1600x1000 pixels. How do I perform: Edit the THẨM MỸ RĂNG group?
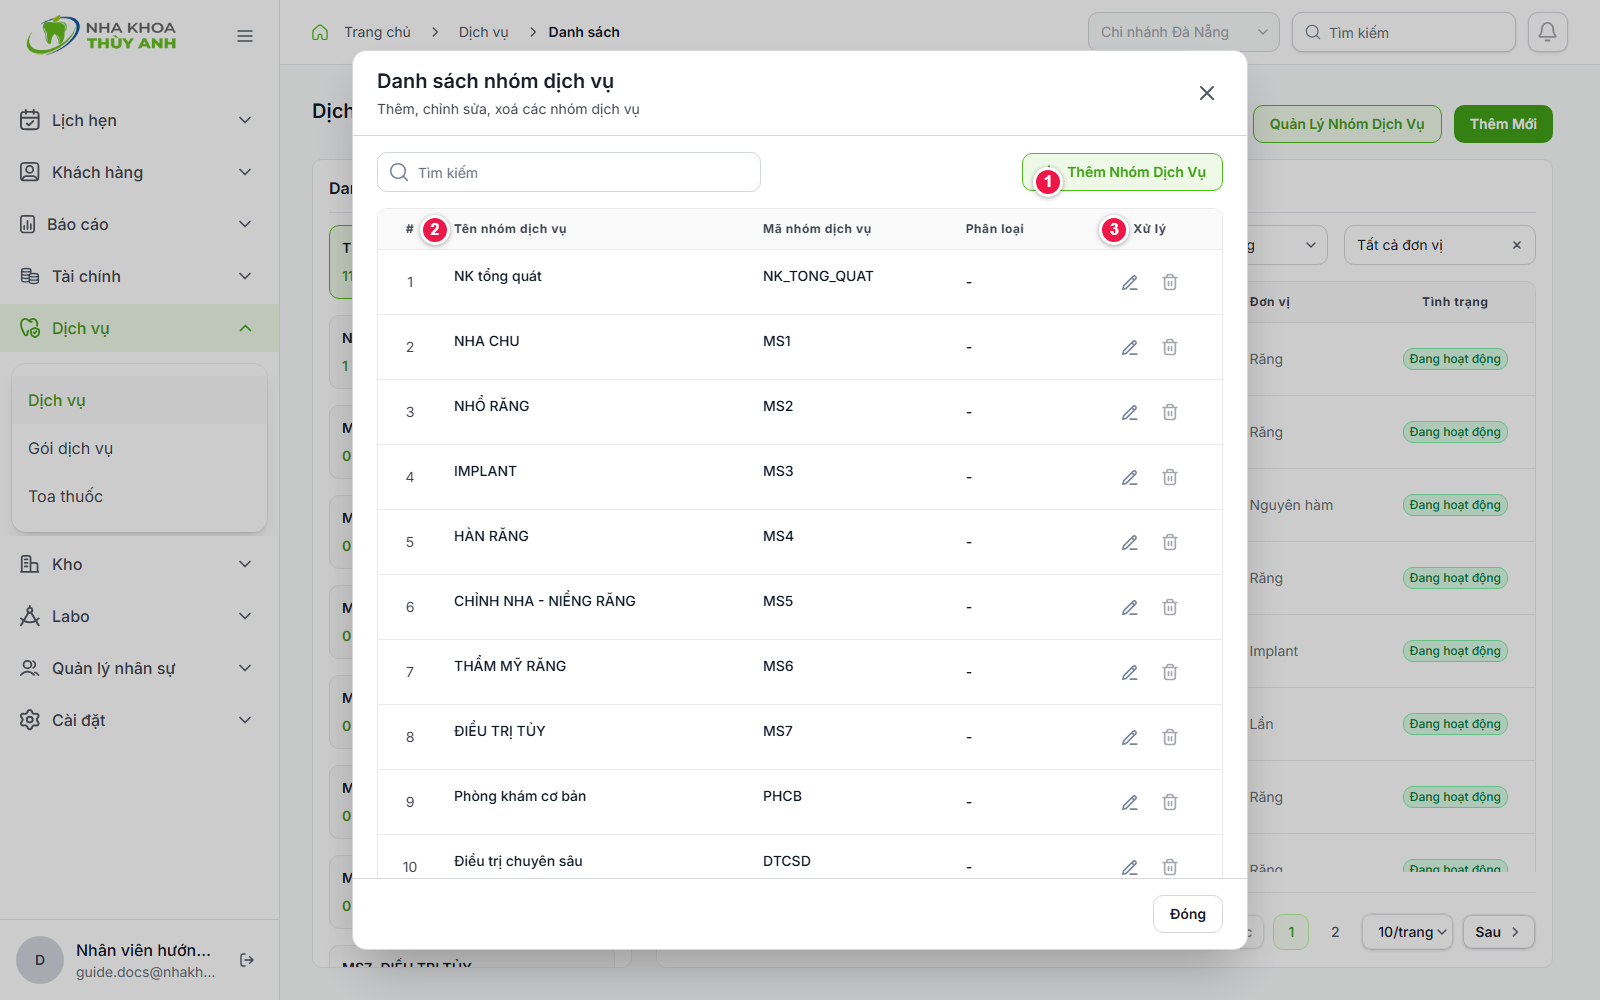(x=1129, y=673)
